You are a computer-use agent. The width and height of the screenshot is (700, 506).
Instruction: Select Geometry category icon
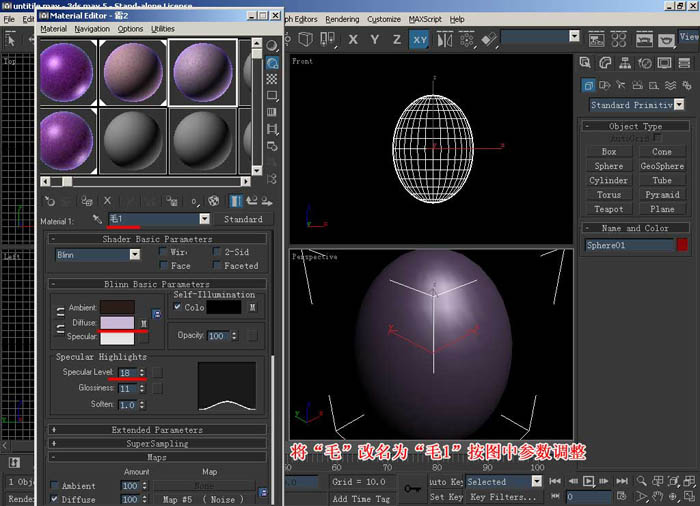tap(588, 85)
